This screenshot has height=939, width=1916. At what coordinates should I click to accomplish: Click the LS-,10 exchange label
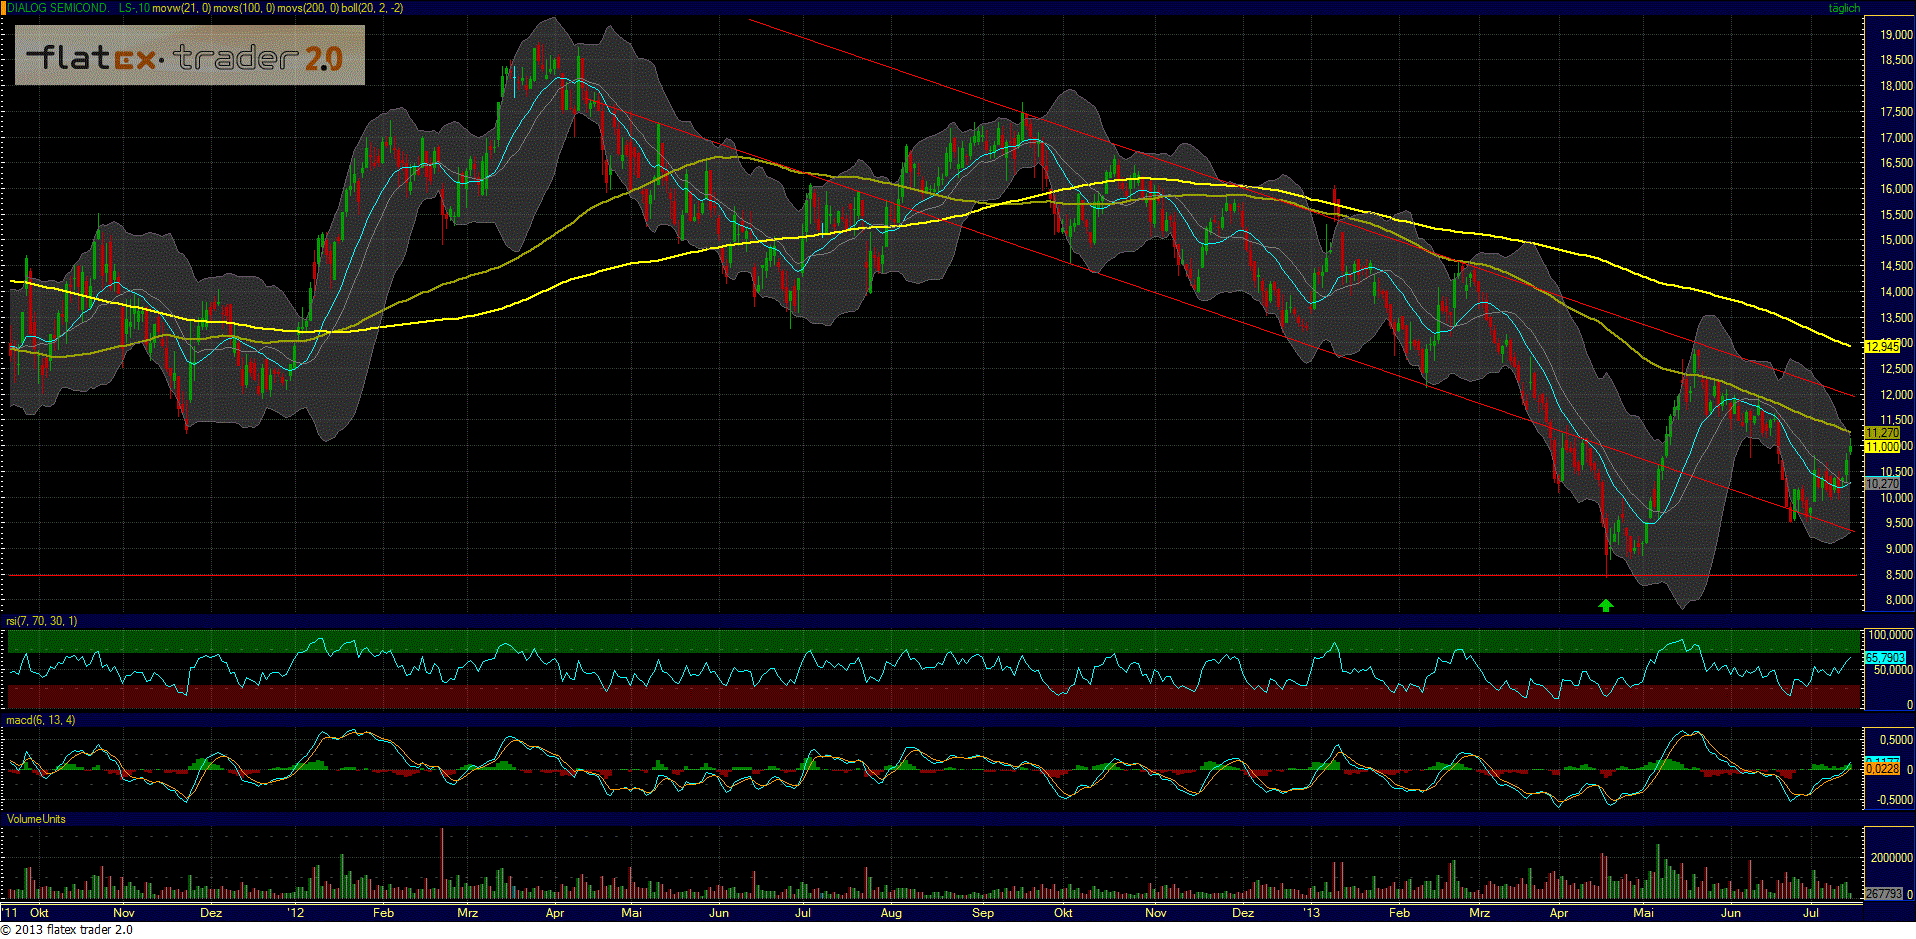134,8
